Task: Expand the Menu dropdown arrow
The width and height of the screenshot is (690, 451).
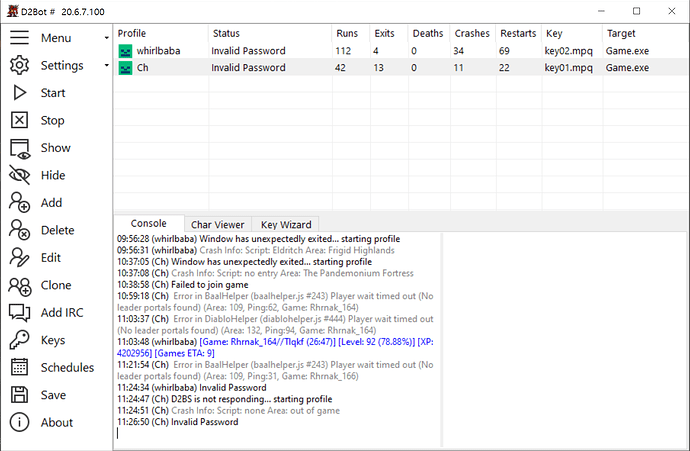Action: [x=106, y=38]
